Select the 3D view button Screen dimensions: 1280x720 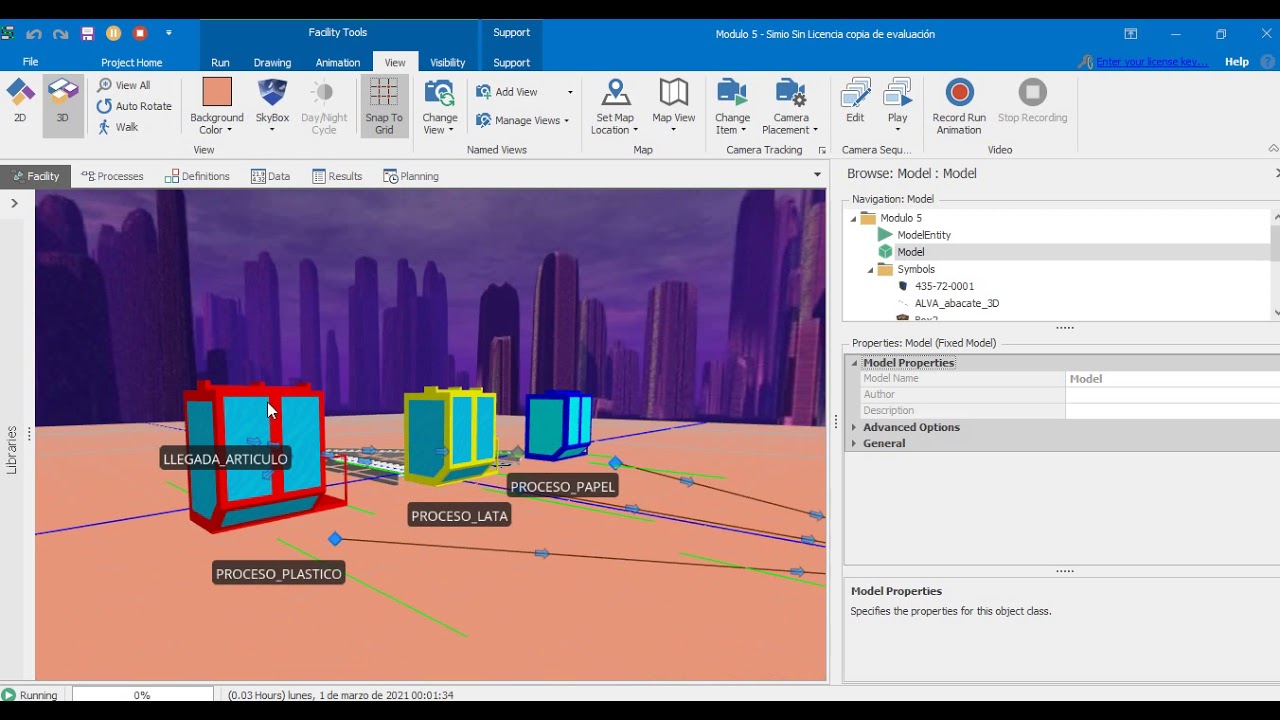click(x=62, y=105)
